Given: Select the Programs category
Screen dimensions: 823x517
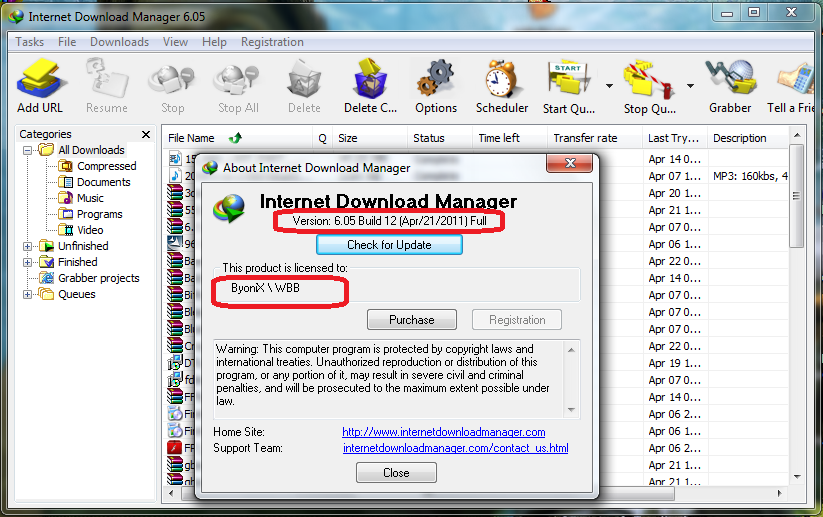Looking at the screenshot, I should (x=99, y=214).
